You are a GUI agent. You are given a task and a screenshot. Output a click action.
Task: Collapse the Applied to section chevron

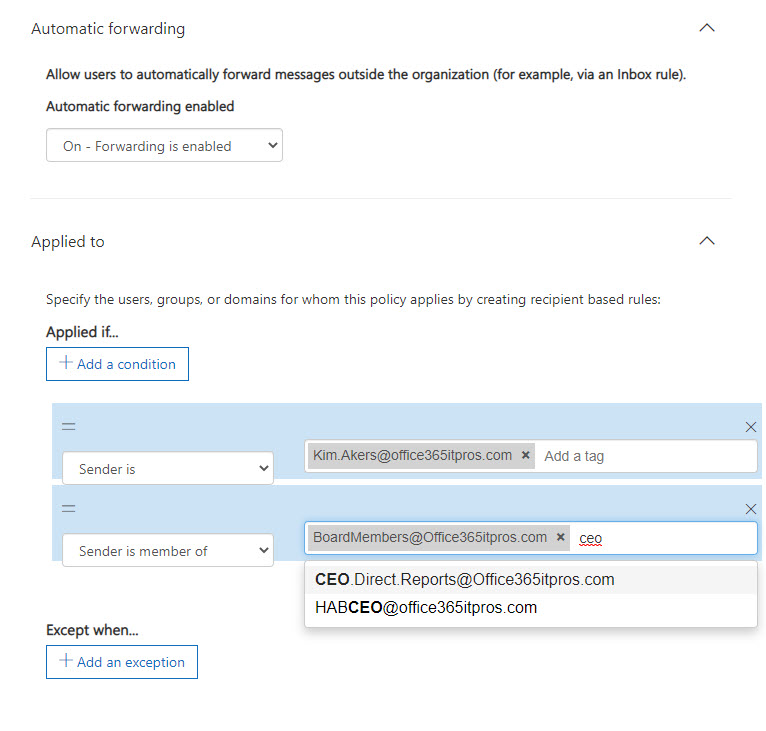(x=707, y=241)
